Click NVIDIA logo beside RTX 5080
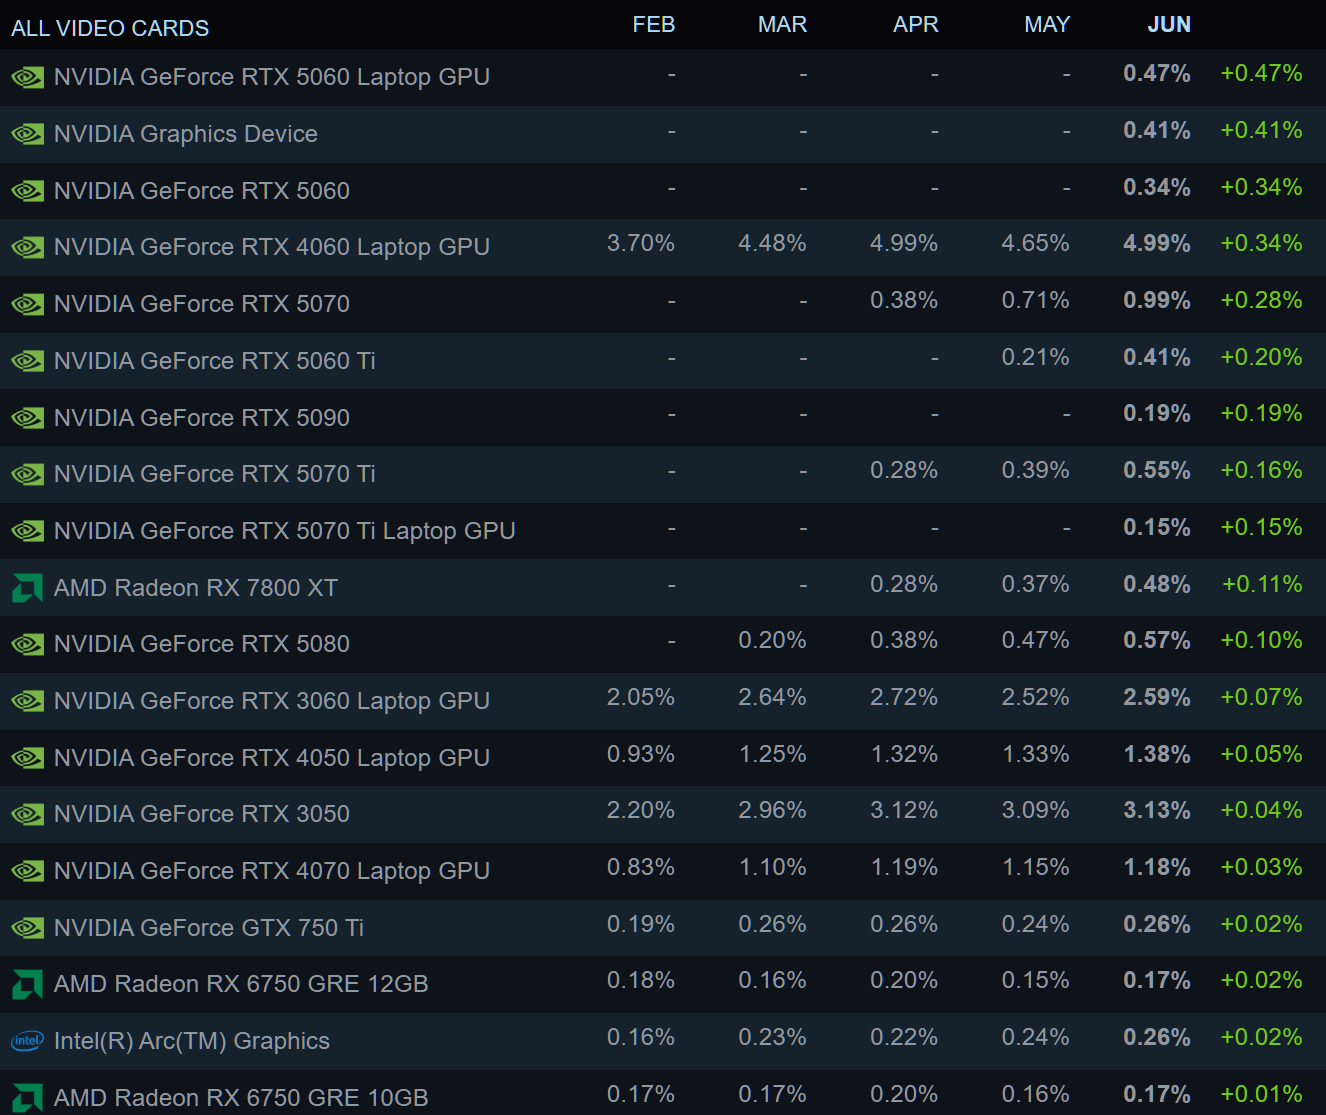1326x1115 pixels. 27,644
